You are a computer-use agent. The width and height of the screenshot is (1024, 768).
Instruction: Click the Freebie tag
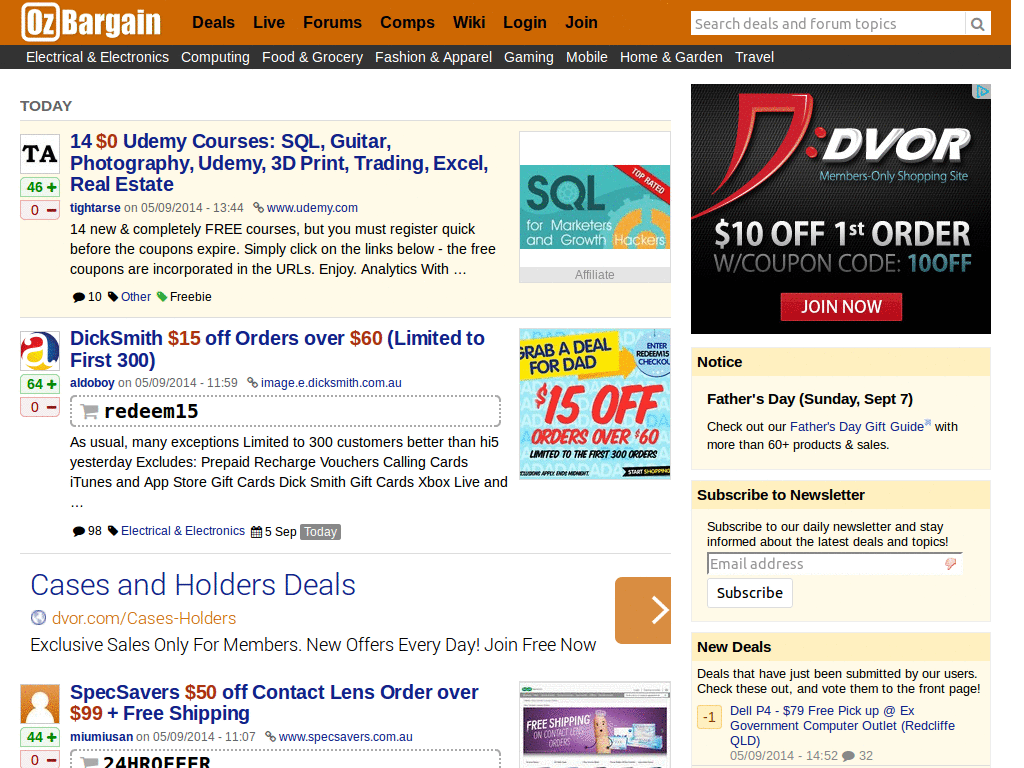tap(191, 296)
